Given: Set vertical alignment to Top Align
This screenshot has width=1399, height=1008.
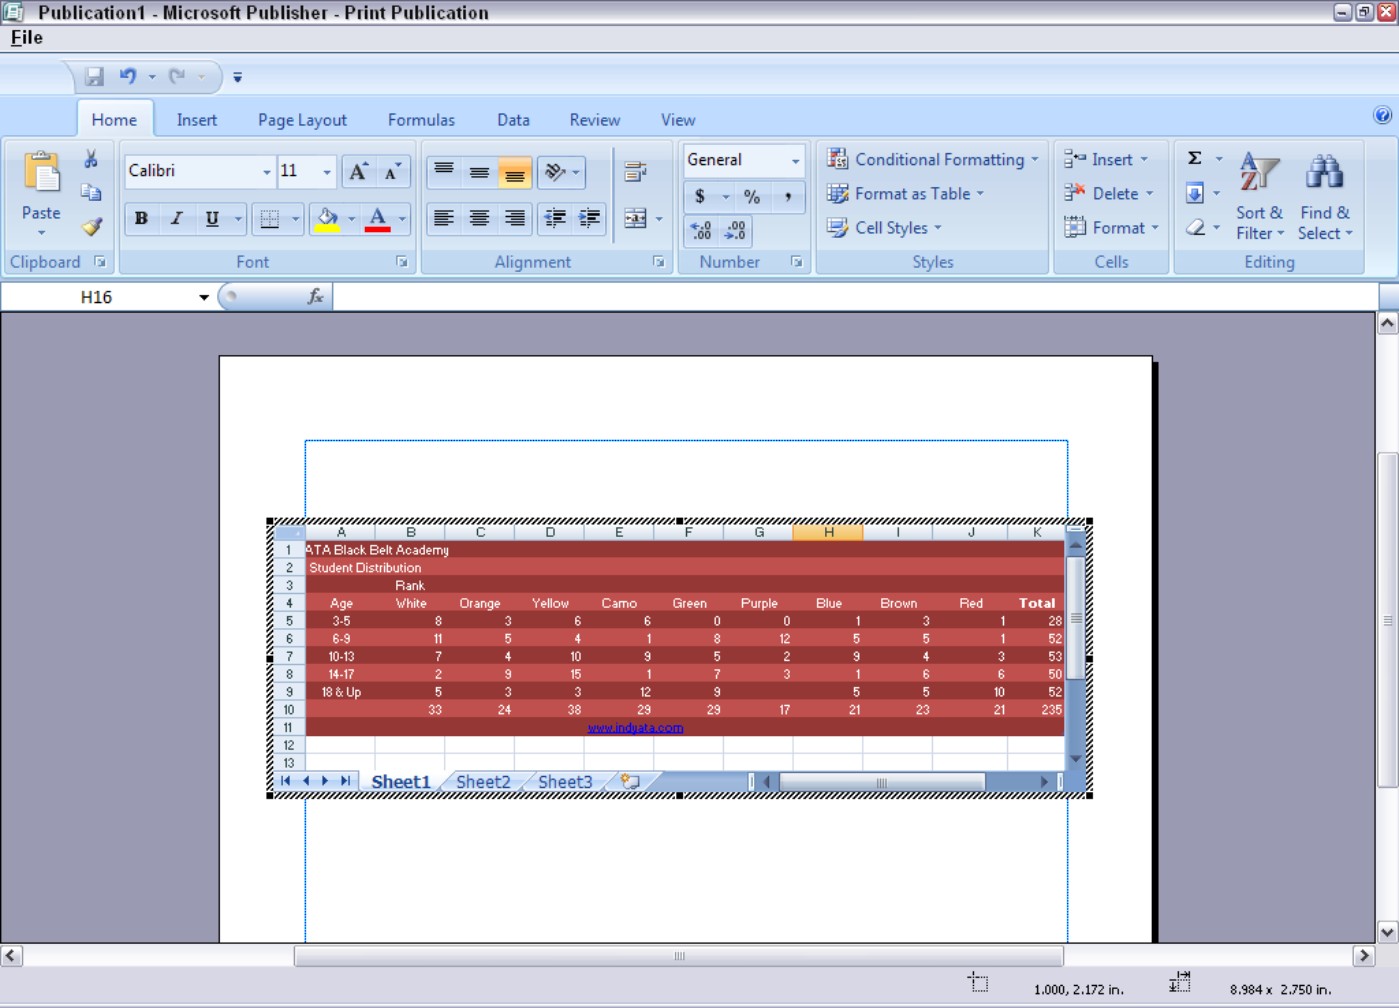Looking at the screenshot, I should coord(444,172).
